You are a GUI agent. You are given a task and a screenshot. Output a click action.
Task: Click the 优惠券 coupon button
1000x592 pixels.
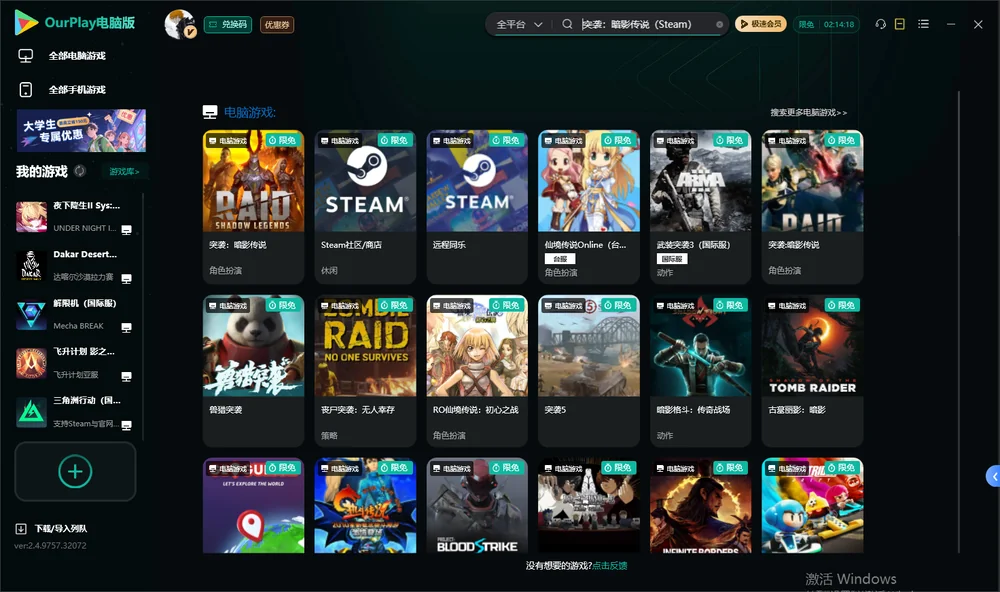pos(277,24)
